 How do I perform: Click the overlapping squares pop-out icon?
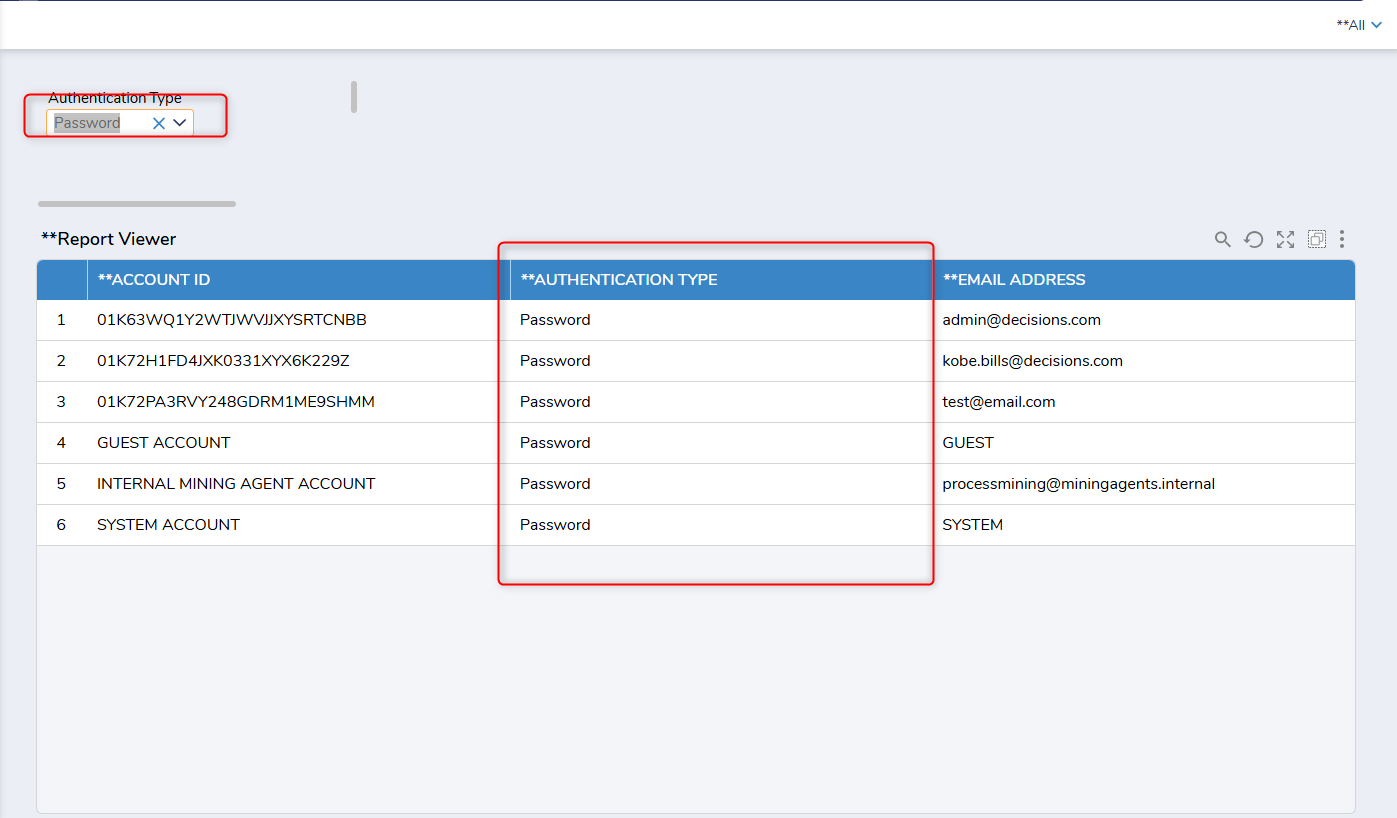(1317, 239)
